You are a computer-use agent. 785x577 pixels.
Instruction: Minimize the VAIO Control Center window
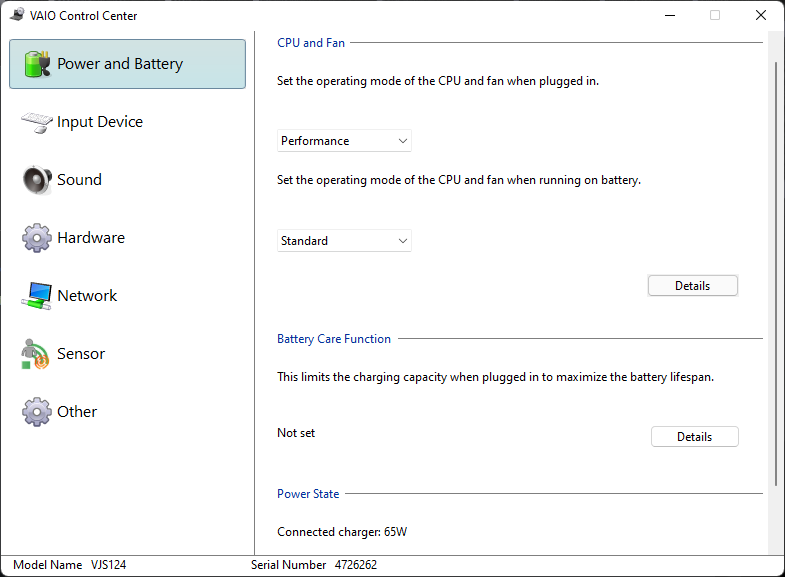click(x=670, y=16)
